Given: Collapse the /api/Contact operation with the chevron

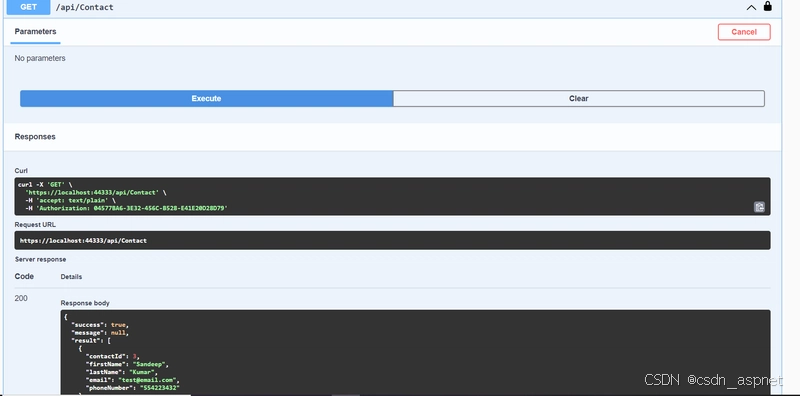Looking at the screenshot, I should tap(751, 8).
